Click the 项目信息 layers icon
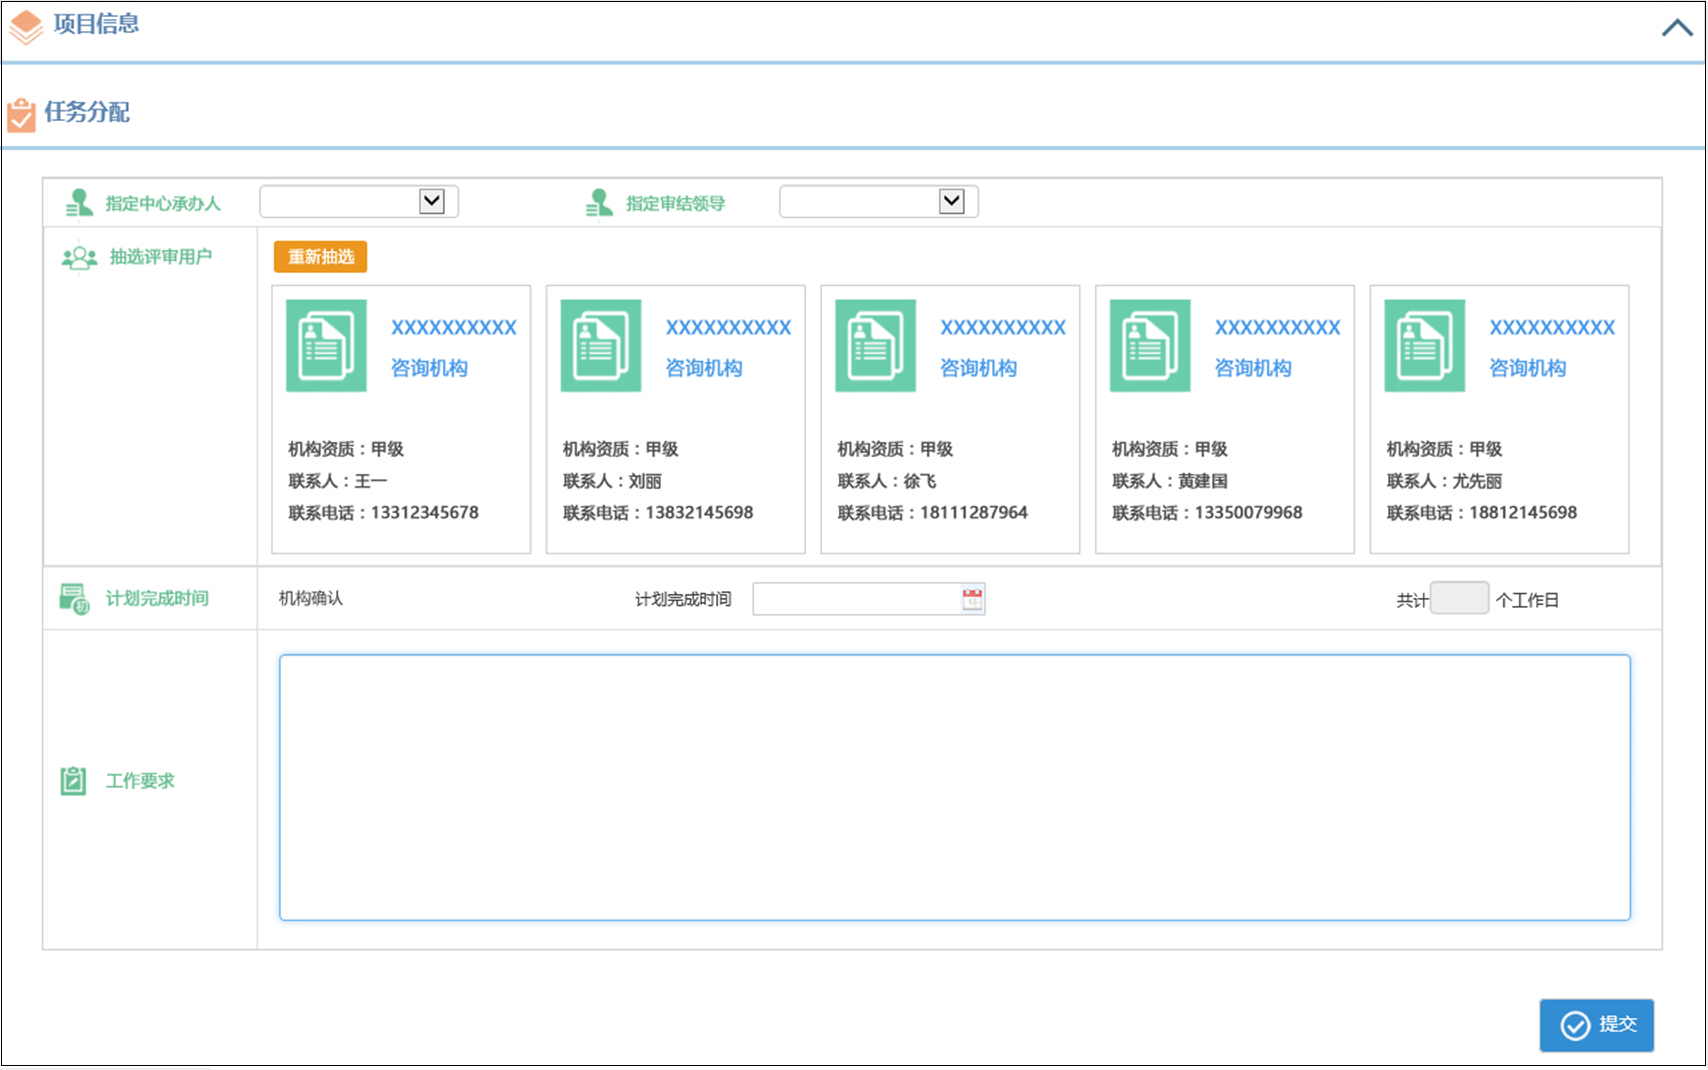1708x1070 pixels. point(25,26)
